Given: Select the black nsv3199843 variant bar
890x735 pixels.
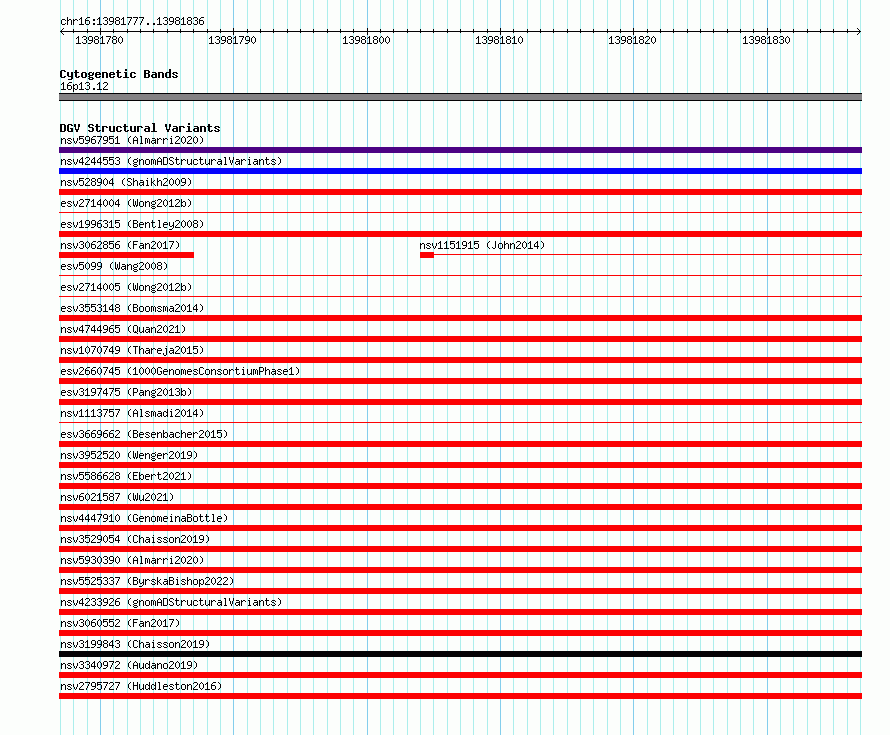Looking at the screenshot, I should (460, 654).
